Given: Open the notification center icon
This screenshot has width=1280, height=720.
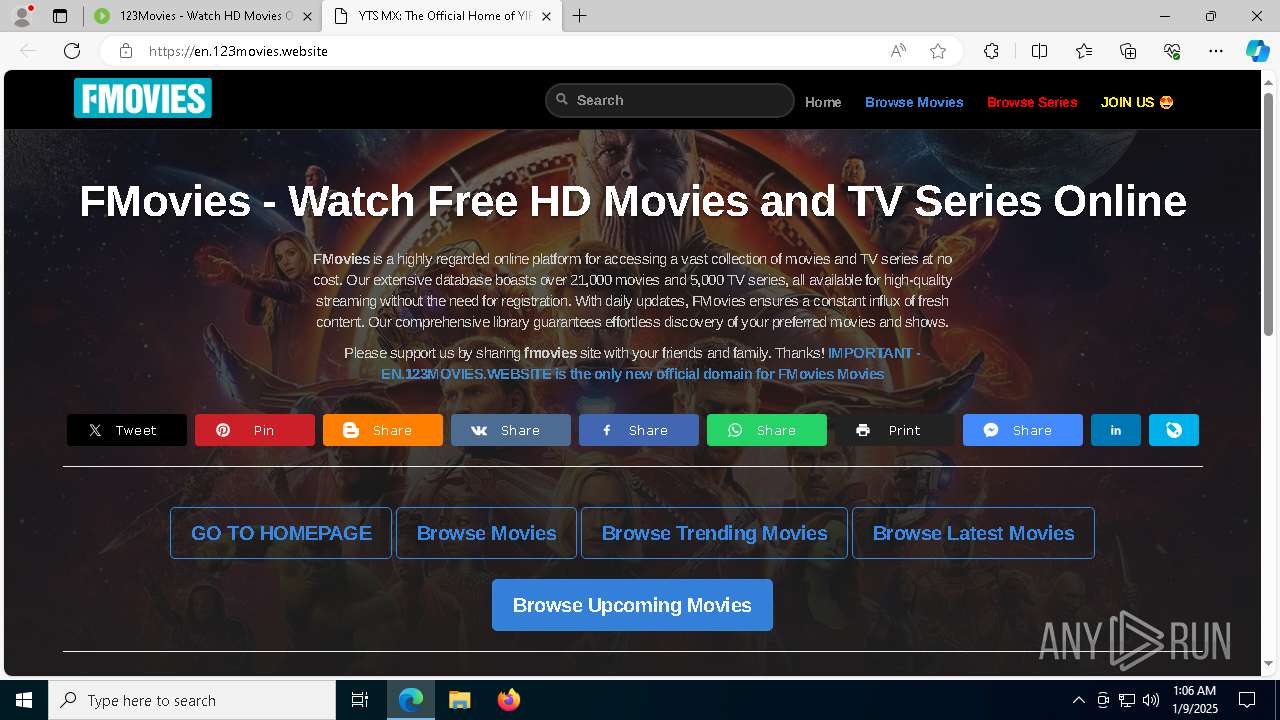Looking at the screenshot, I should point(1247,700).
